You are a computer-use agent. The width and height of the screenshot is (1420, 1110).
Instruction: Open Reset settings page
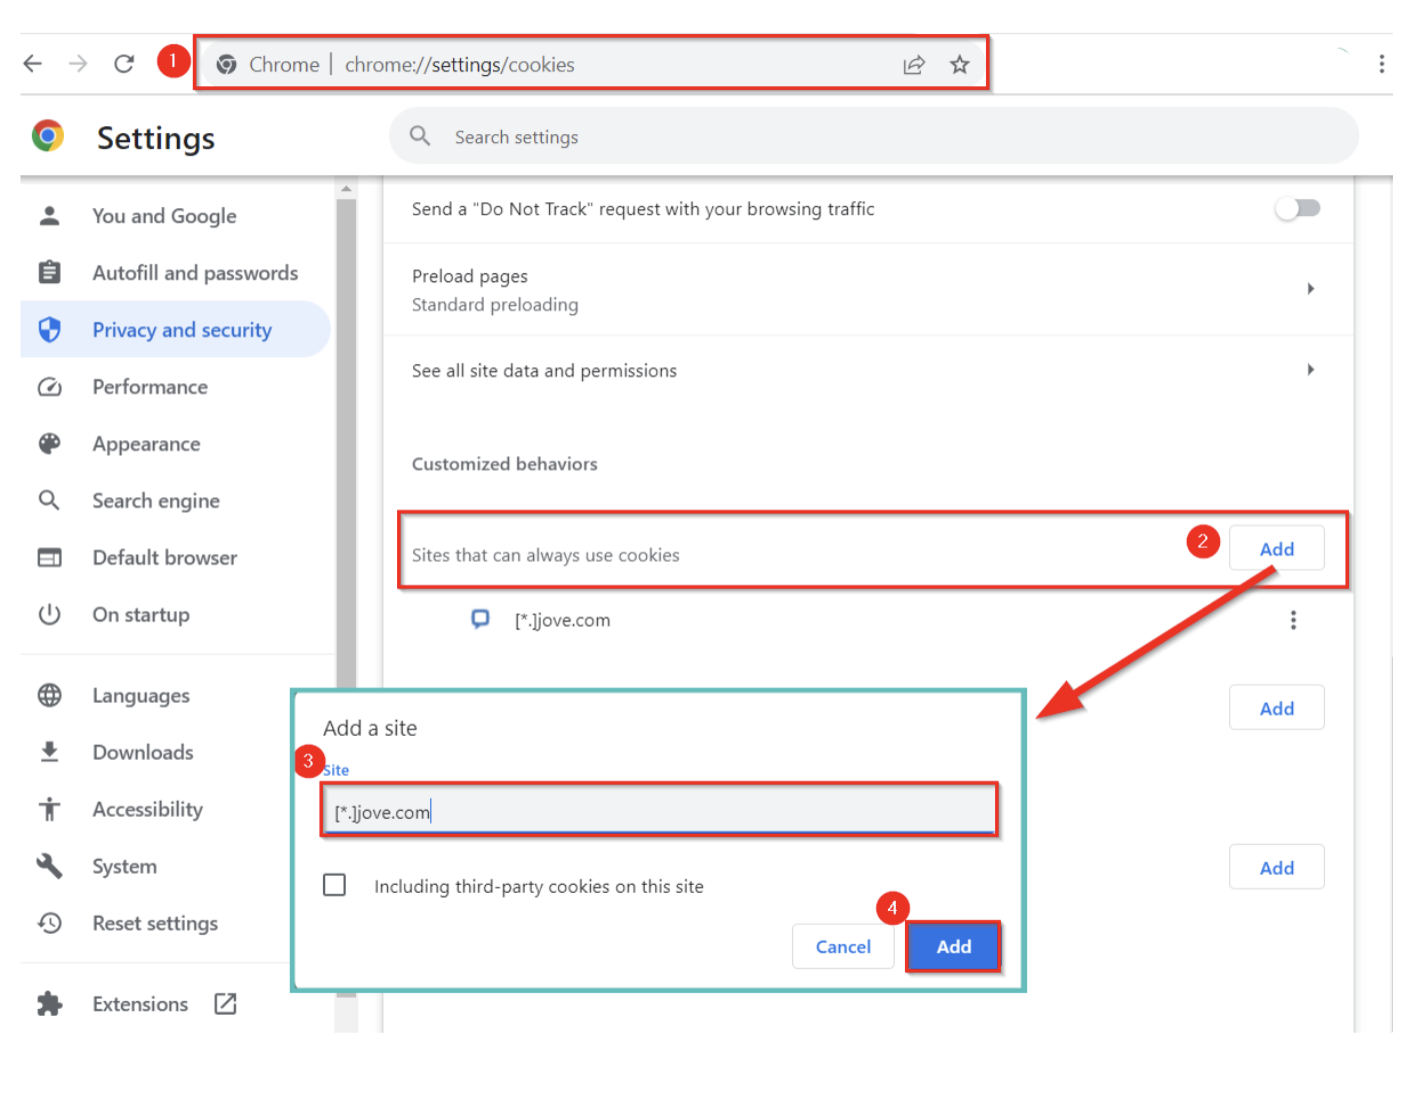click(155, 923)
